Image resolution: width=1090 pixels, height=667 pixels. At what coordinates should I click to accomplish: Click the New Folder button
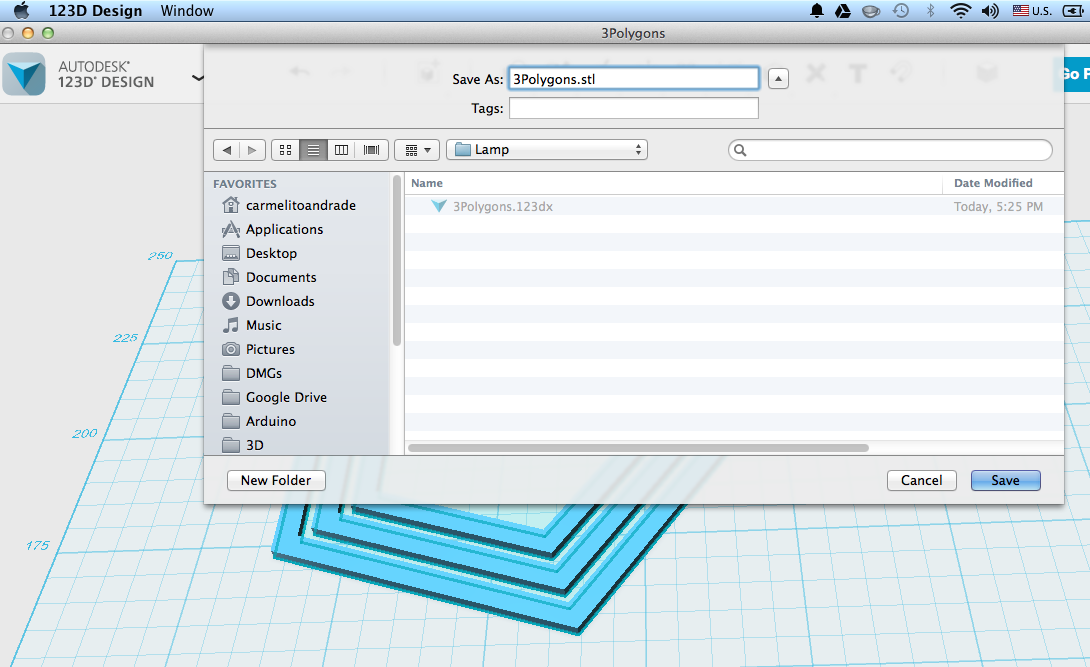tap(276, 480)
